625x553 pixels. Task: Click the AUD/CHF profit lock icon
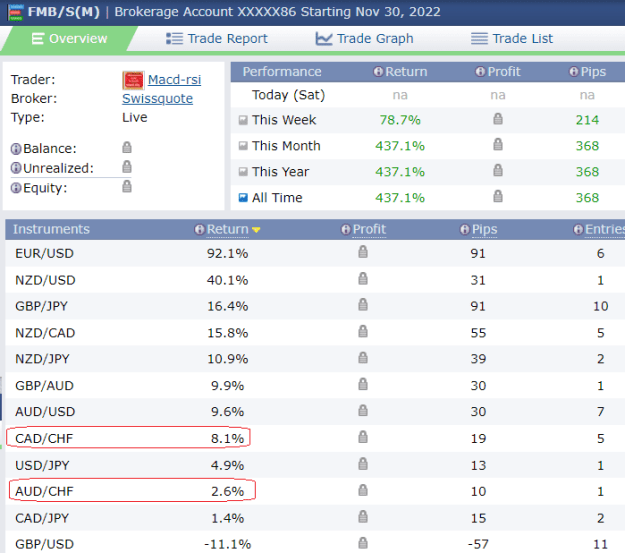[363, 490]
